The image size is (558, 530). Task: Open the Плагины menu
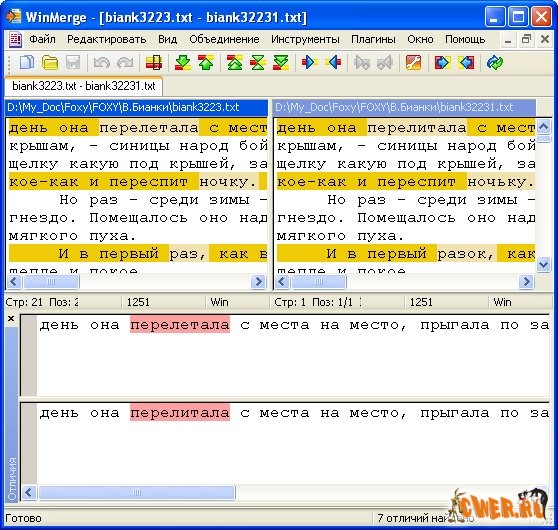373,39
